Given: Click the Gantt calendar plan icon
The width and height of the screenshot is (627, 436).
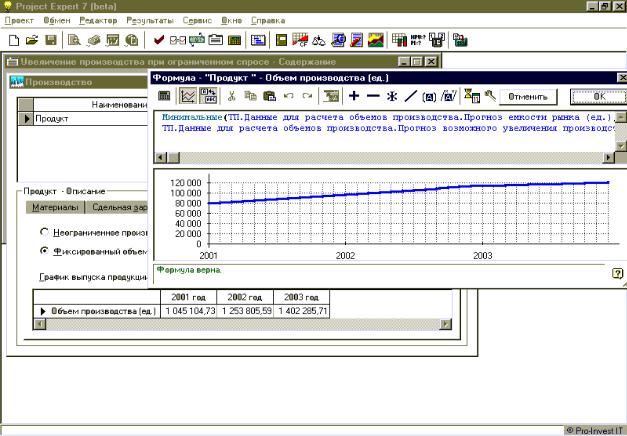Looking at the screenshot, I should (258, 40).
